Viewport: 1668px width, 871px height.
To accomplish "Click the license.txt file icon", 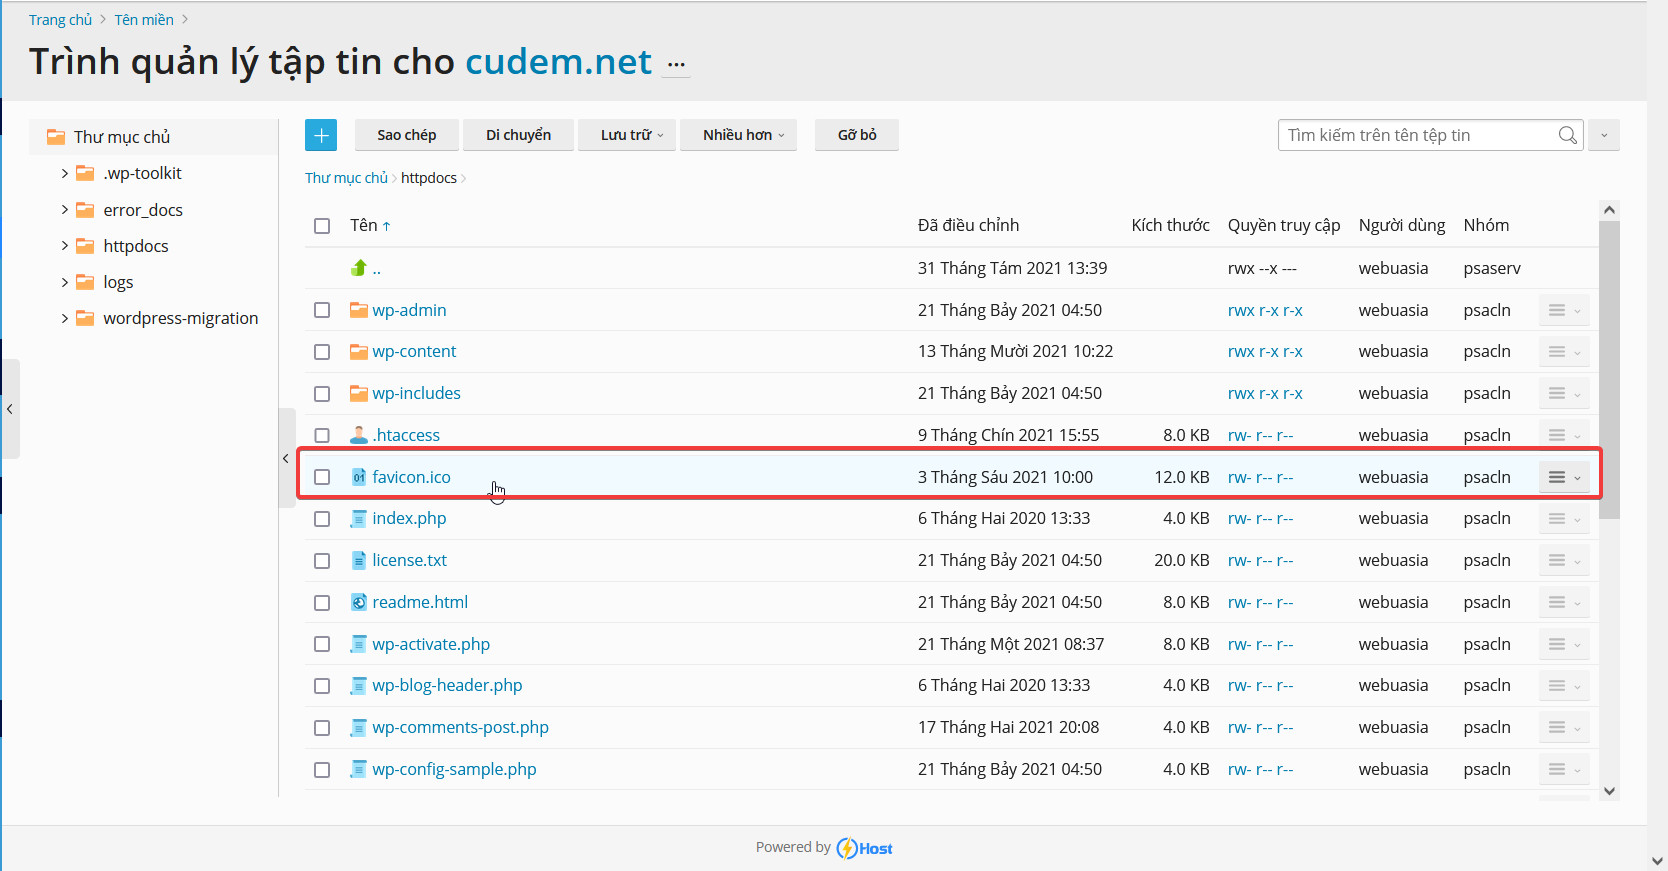I will 359,560.
